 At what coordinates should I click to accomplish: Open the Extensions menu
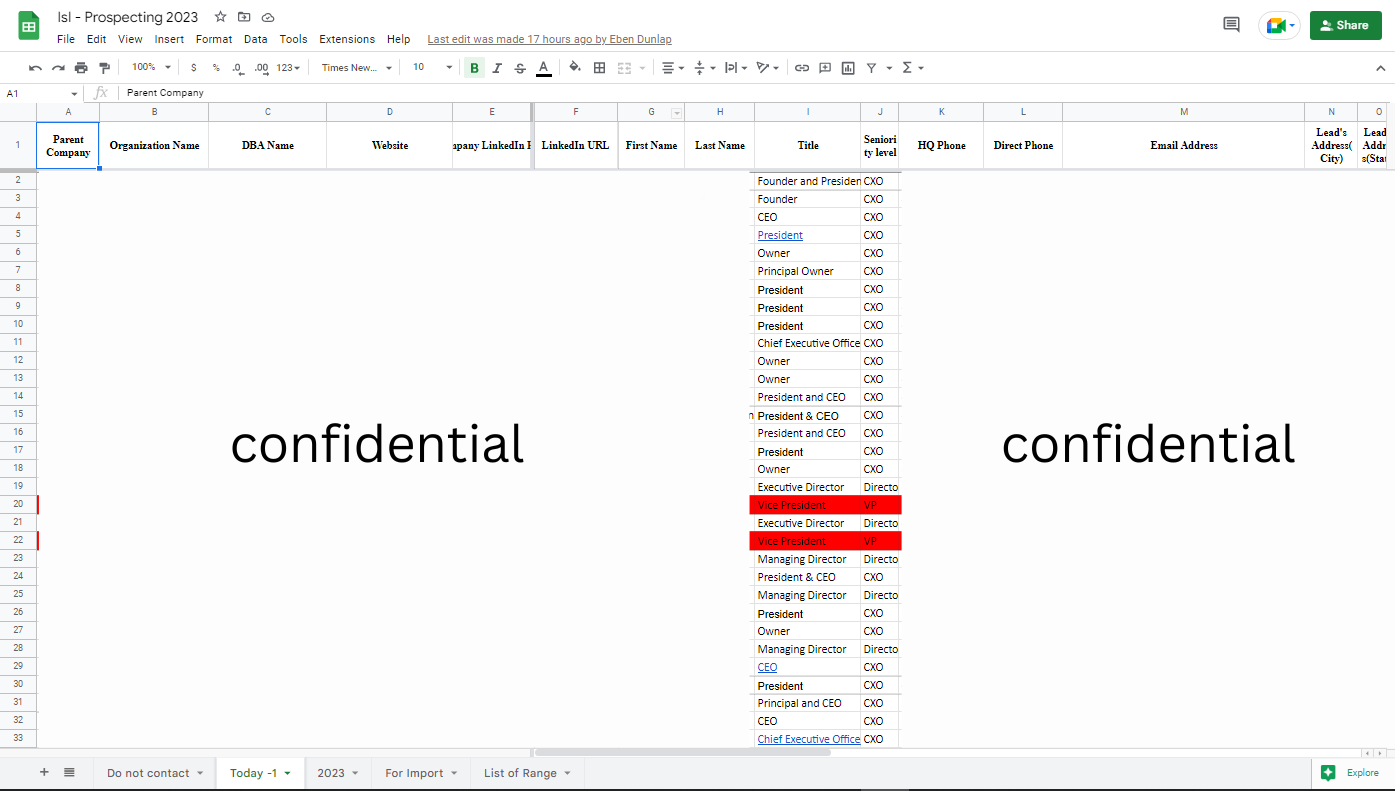[347, 40]
